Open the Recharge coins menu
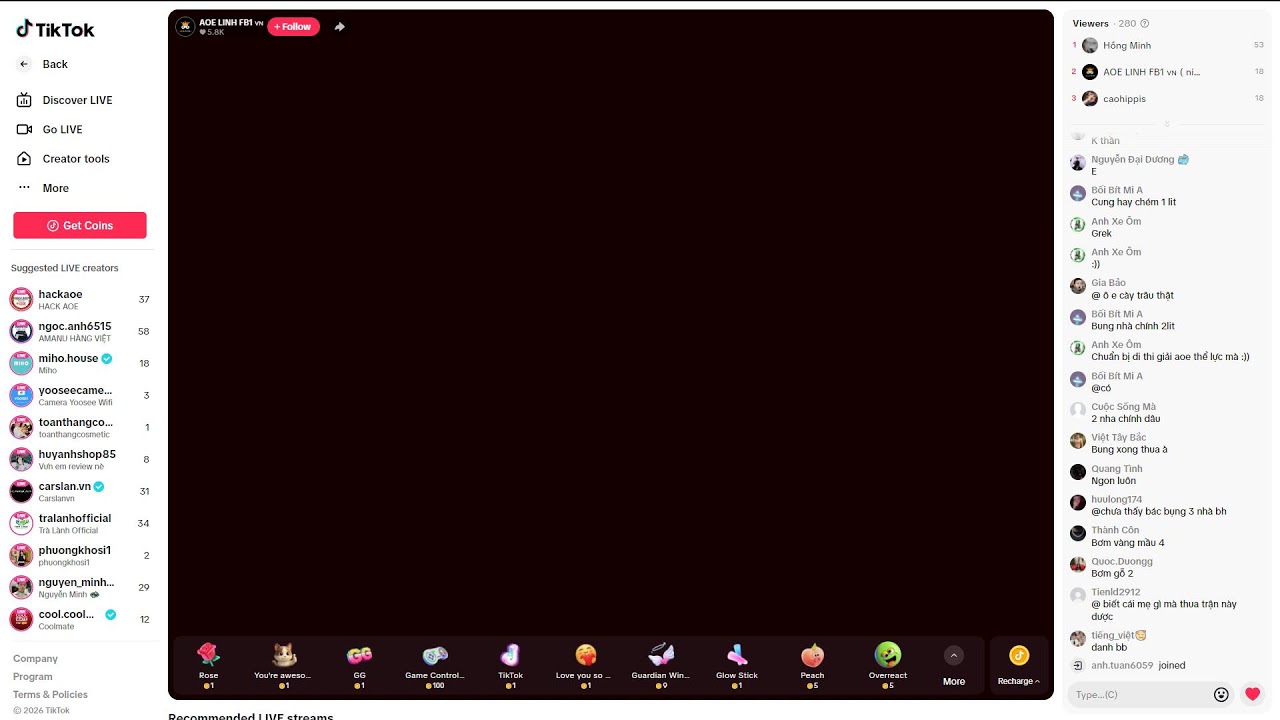The image size is (1280, 720). 1019,667
